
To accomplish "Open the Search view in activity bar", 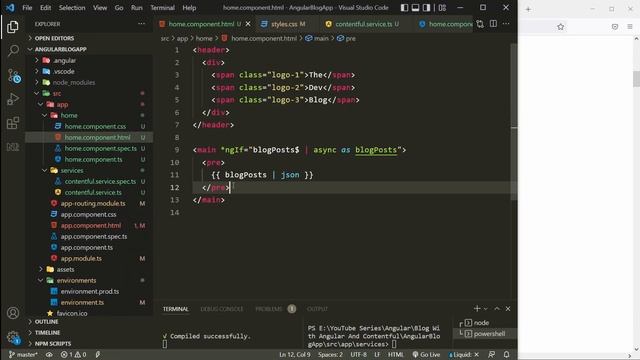I will (x=13, y=51).
